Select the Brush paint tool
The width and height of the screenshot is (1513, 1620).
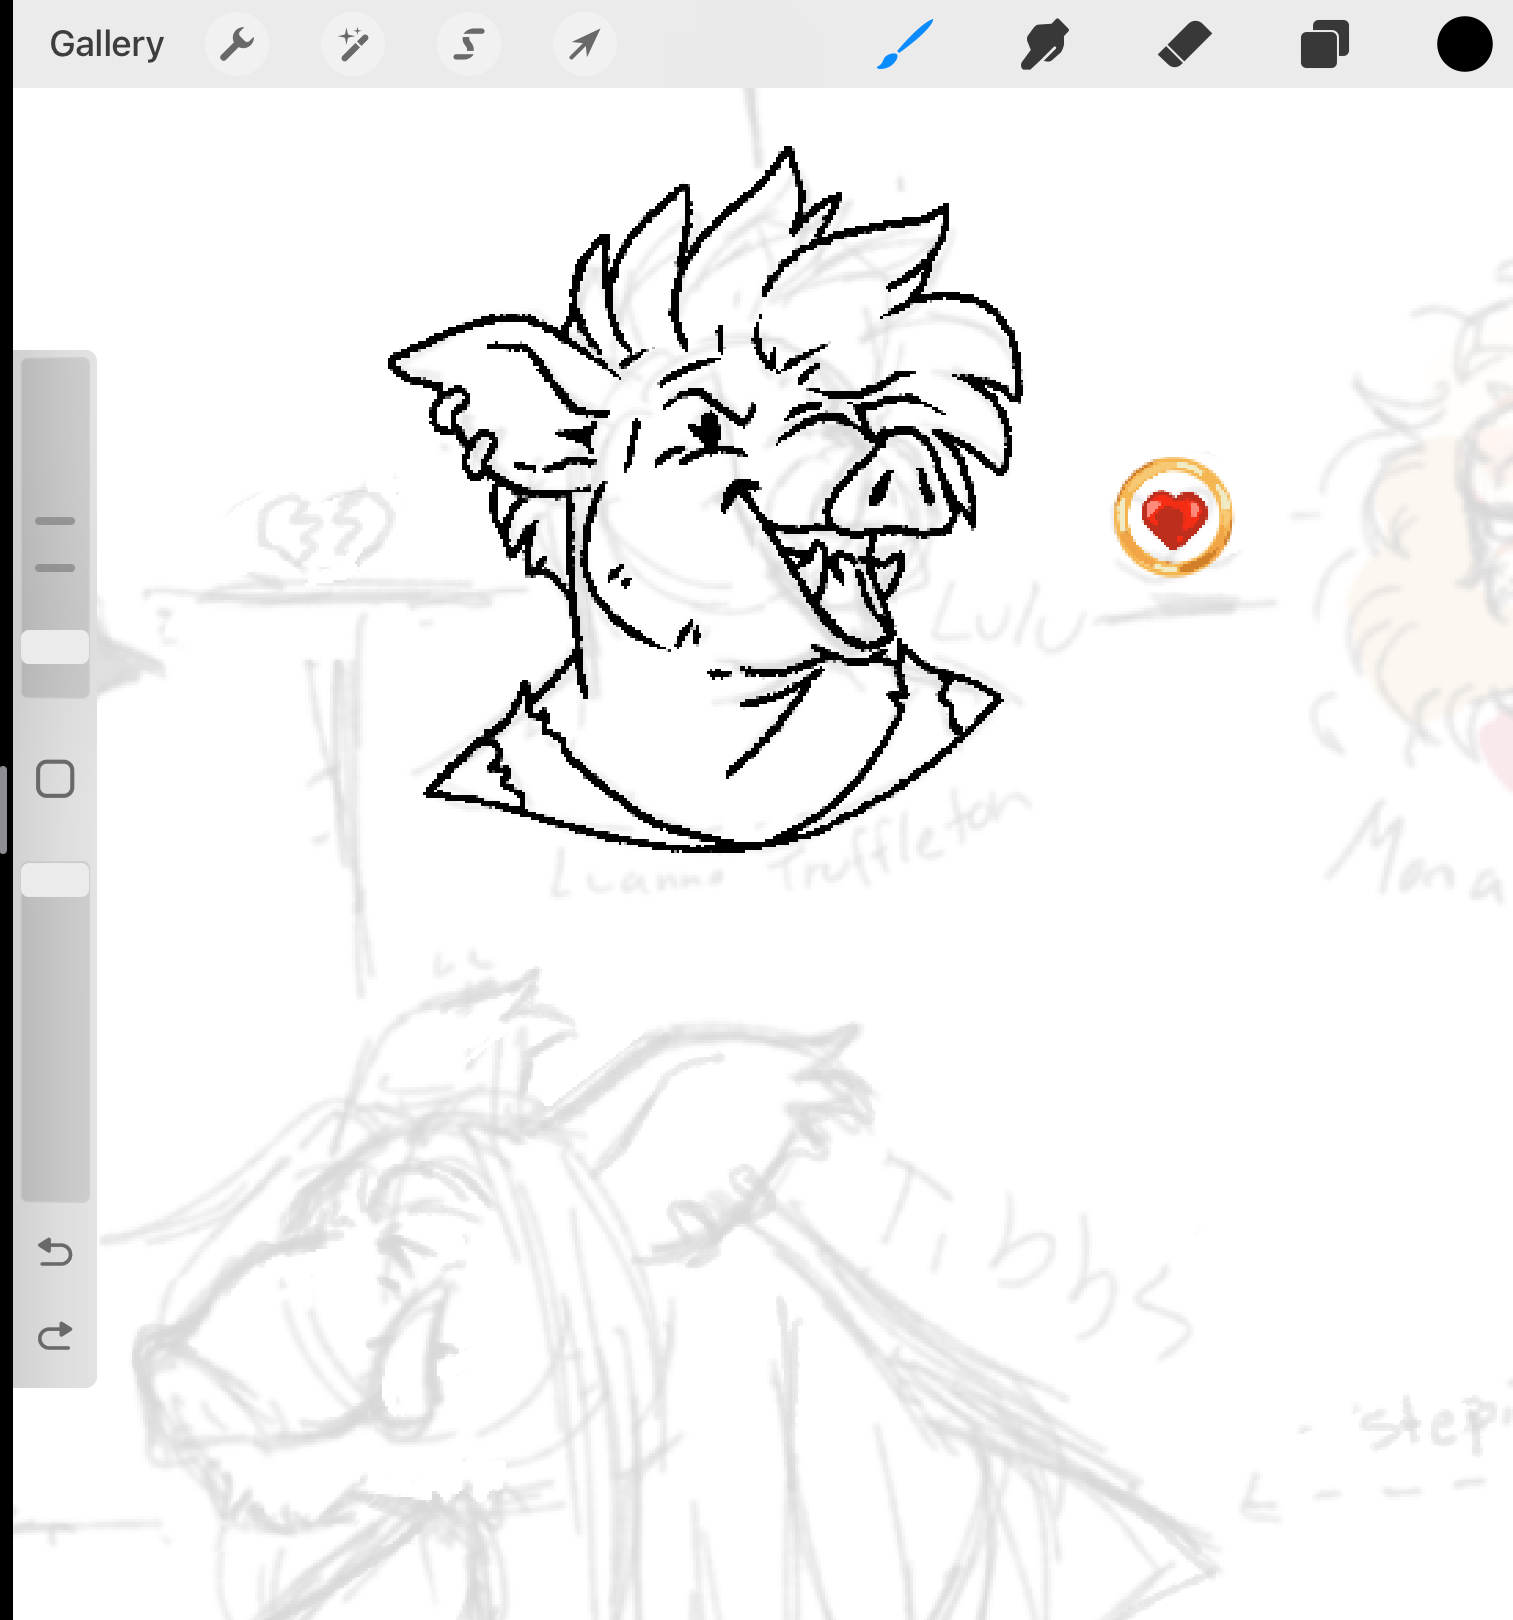click(x=905, y=44)
